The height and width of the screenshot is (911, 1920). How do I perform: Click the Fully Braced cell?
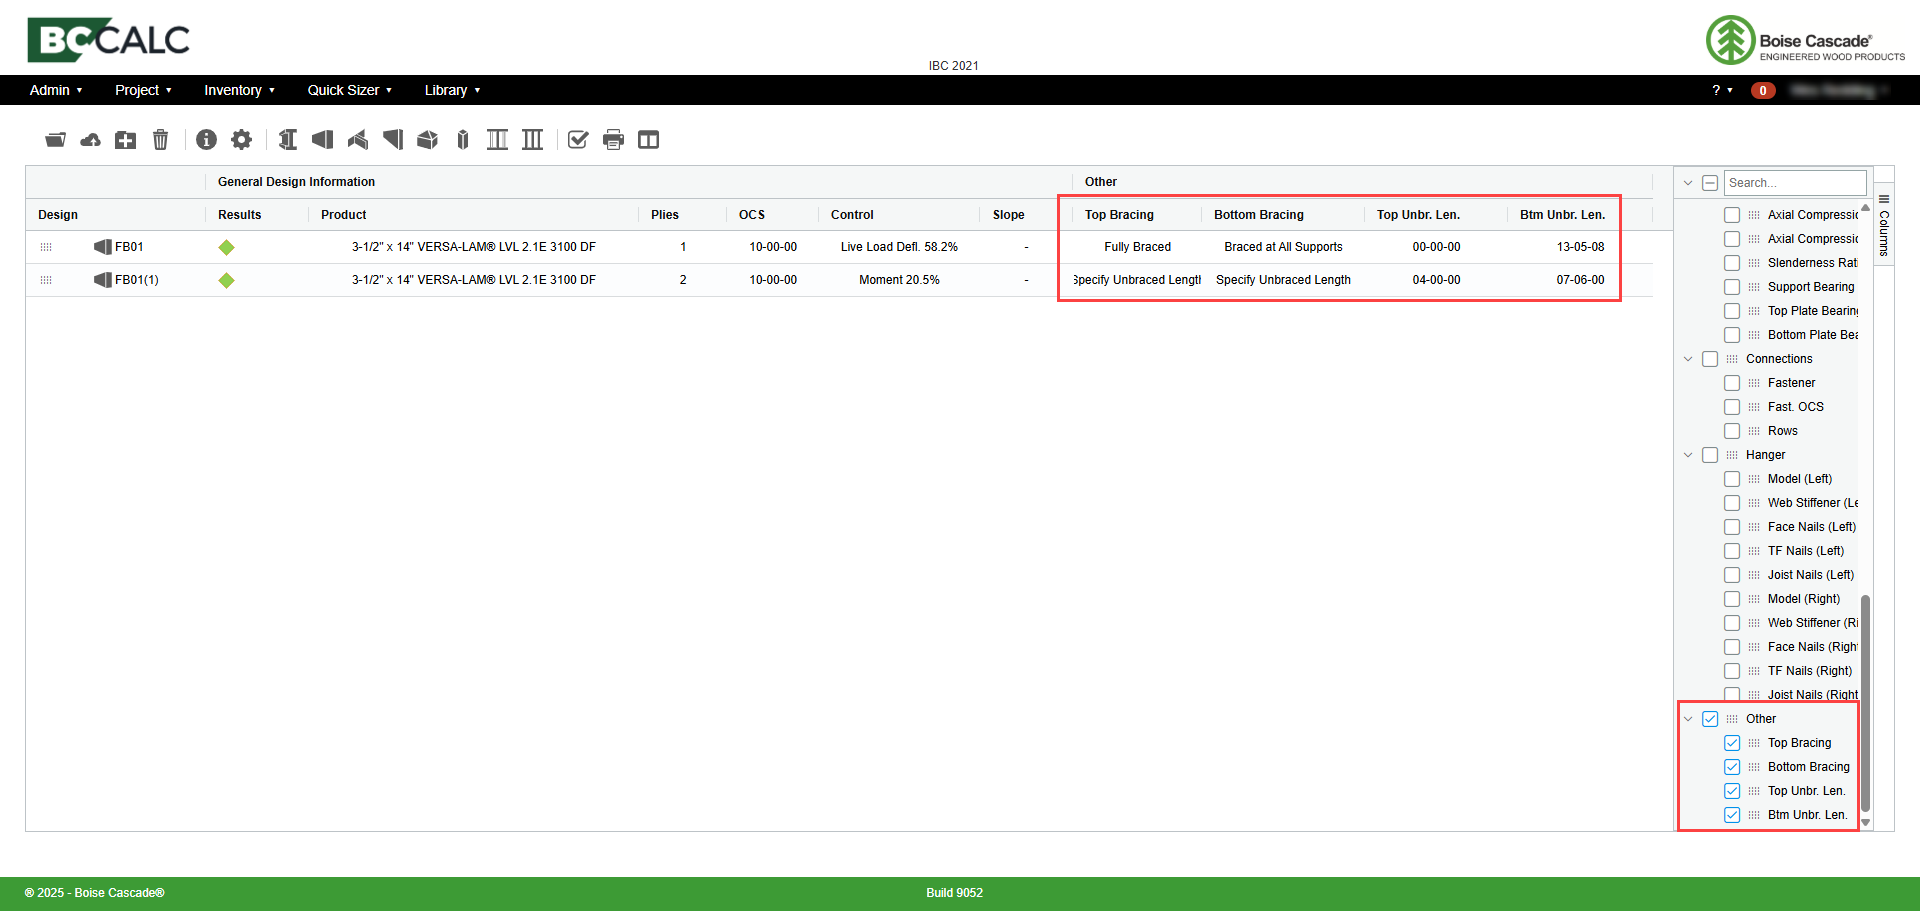1137,247
